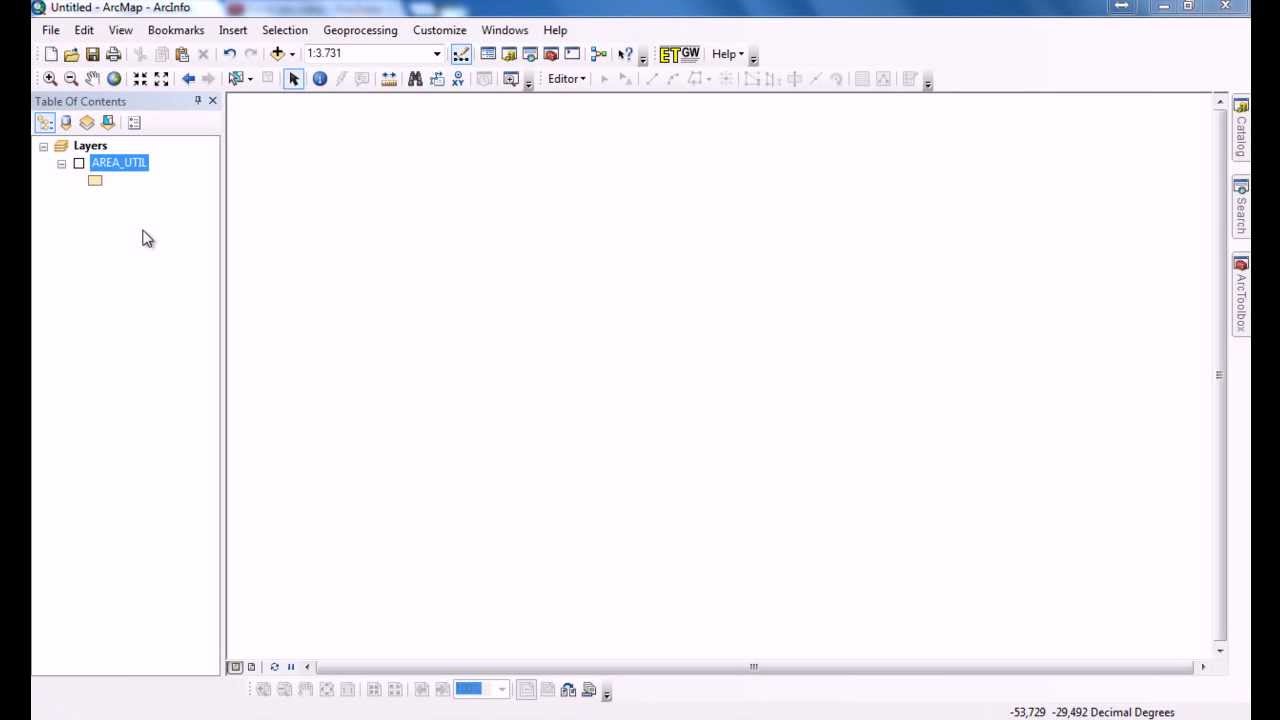Select the Zoom In tool
The image size is (1280, 720).
click(50, 79)
